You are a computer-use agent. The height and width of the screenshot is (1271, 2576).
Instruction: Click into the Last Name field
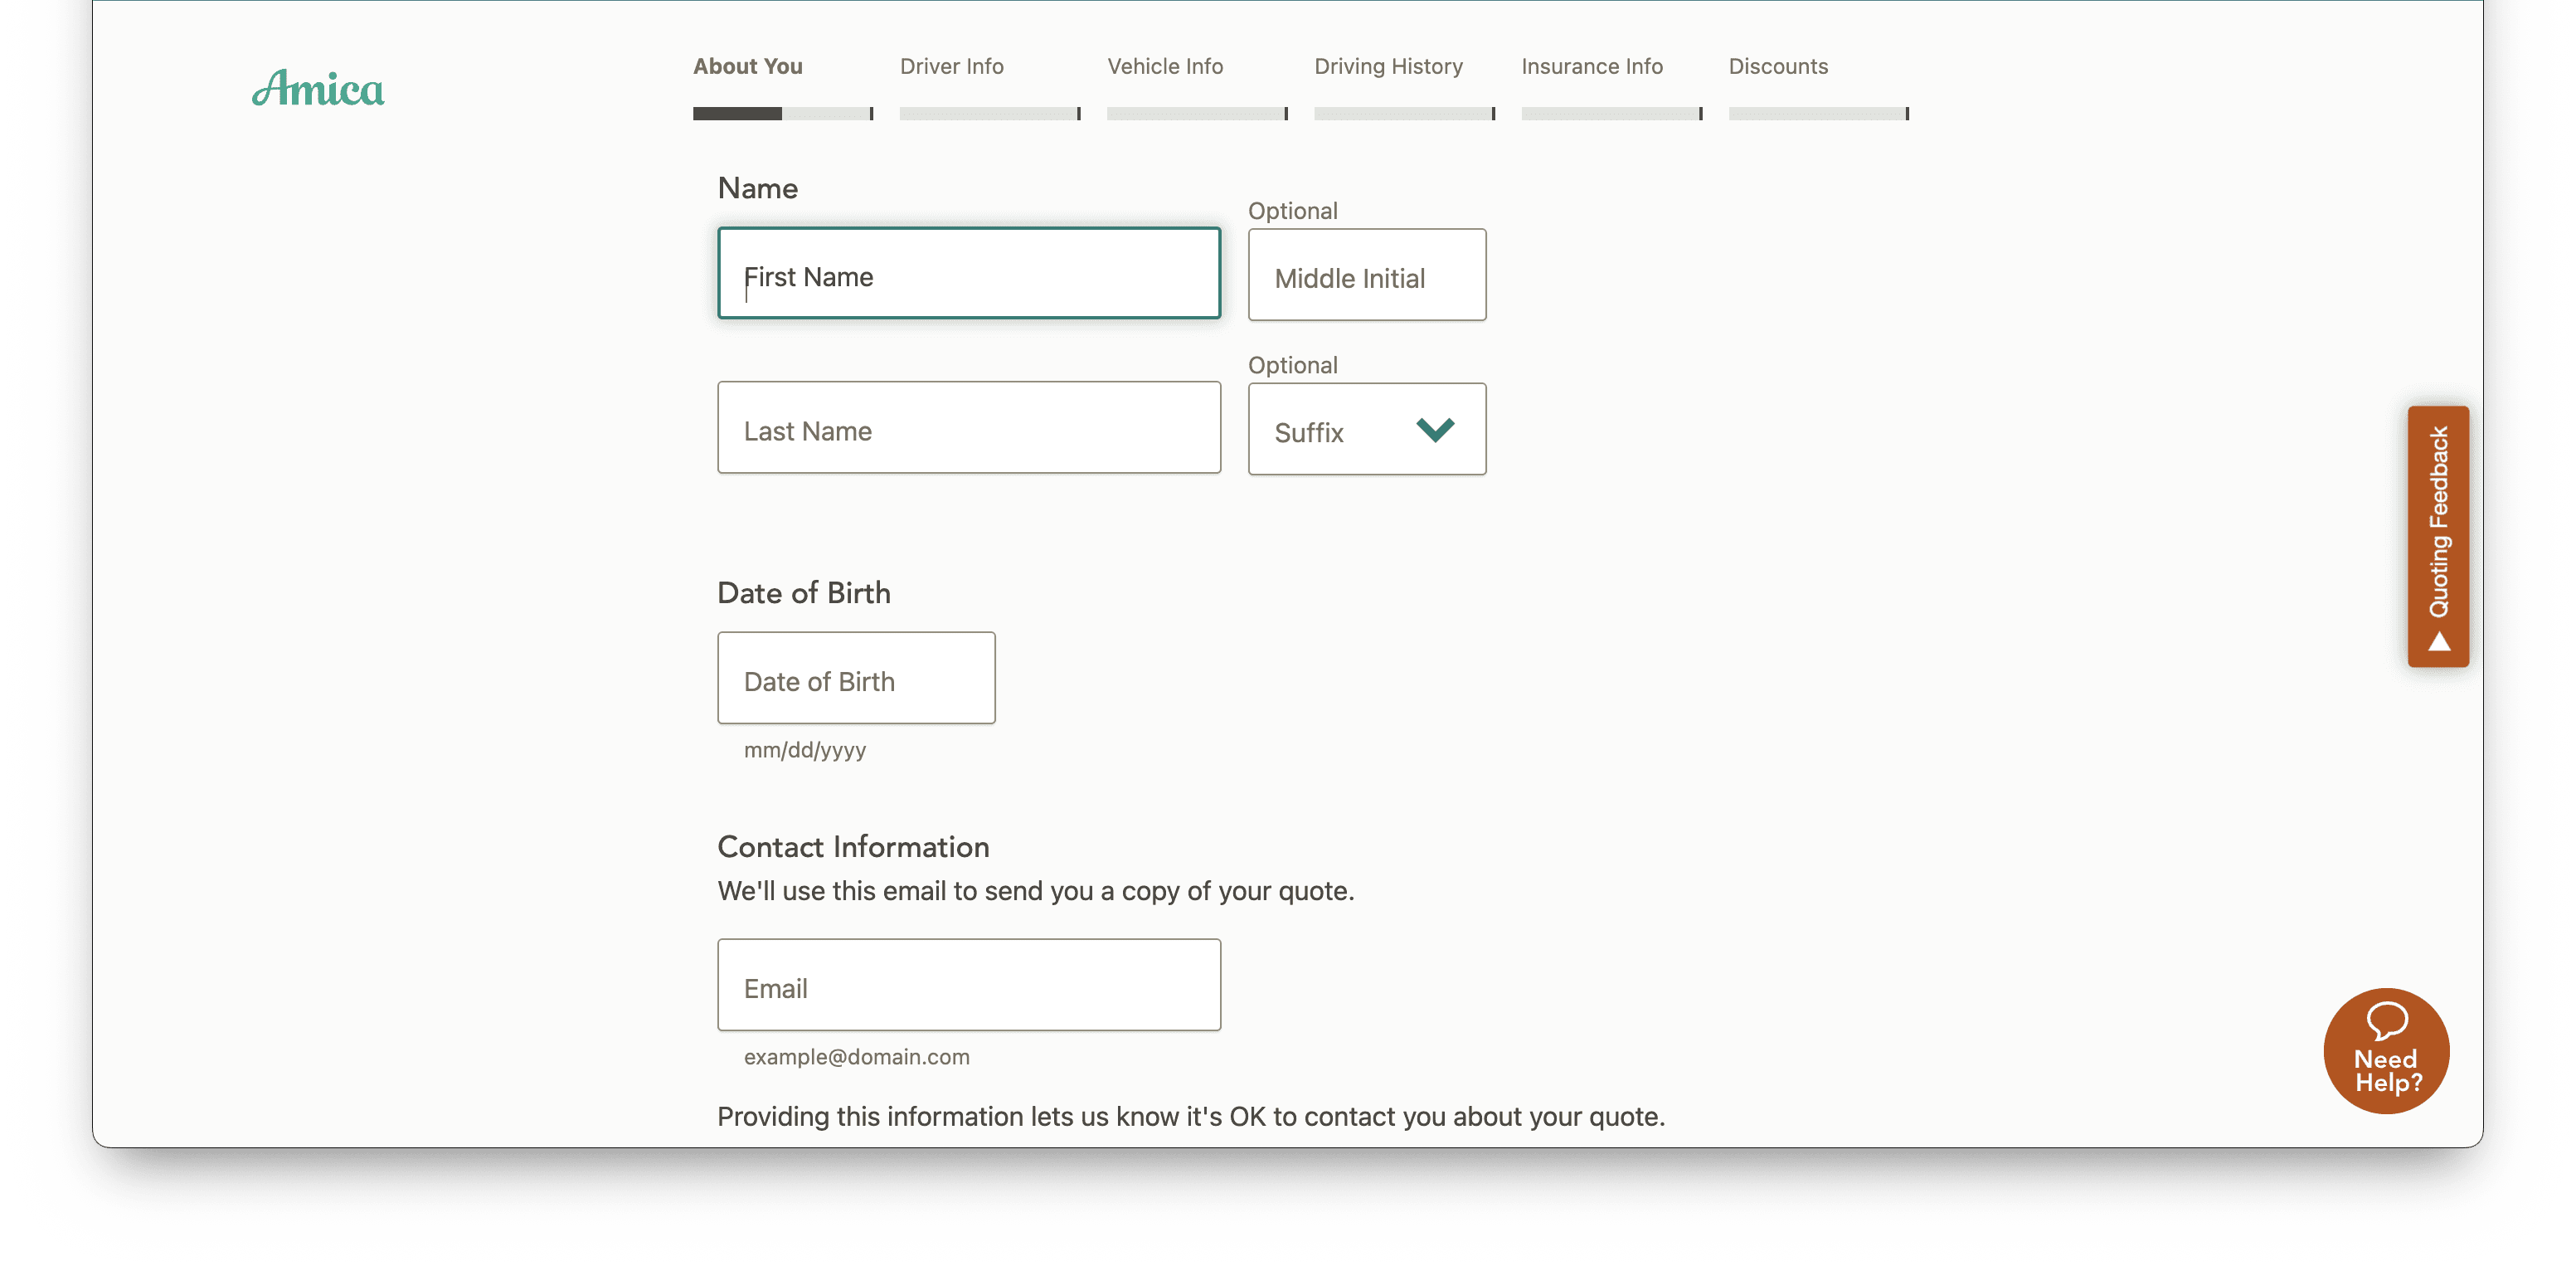(x=968, y=427)
